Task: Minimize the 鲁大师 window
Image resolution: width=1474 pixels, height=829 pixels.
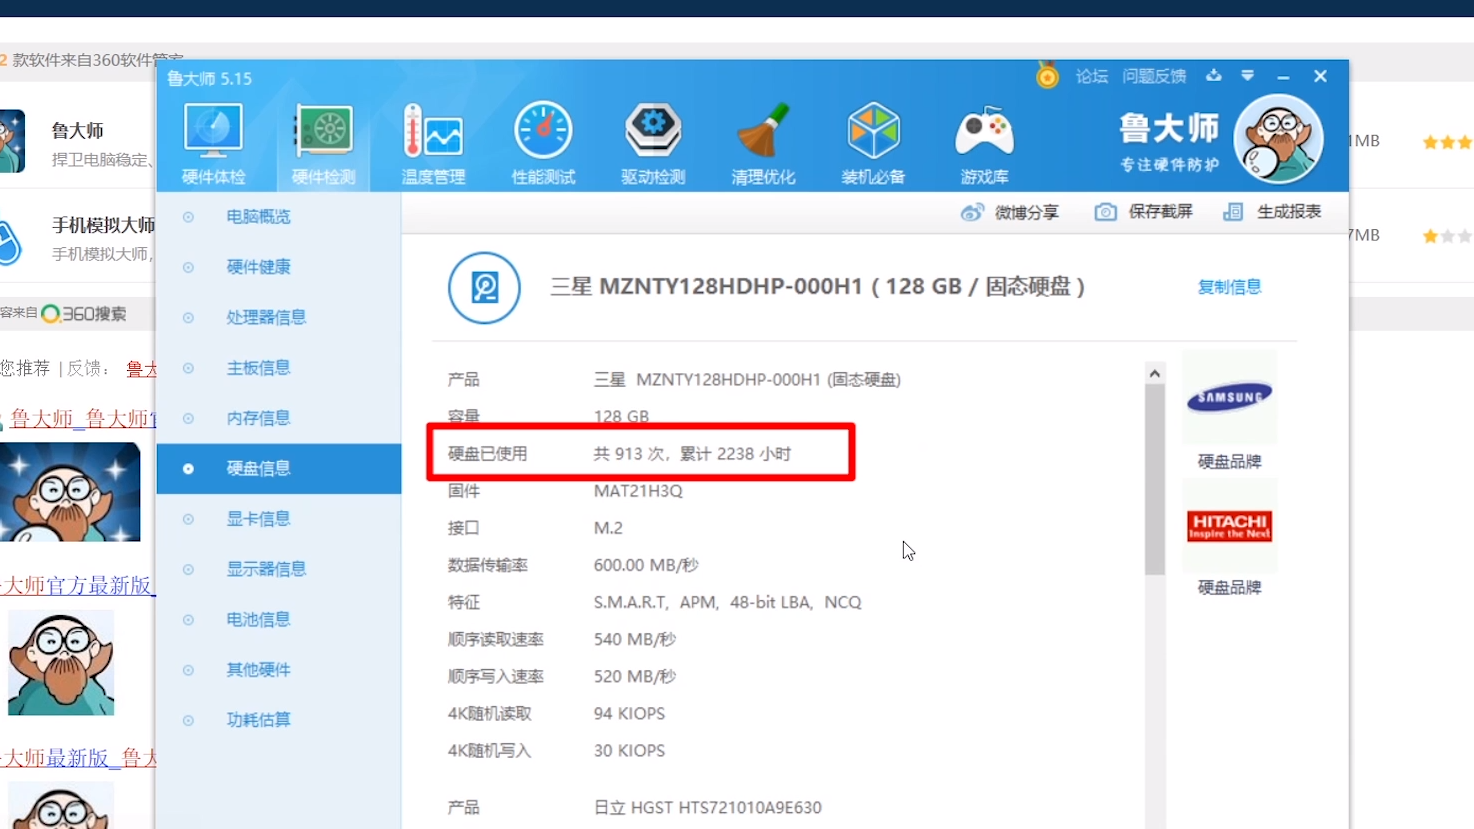Action: (x=1283, y=76)
